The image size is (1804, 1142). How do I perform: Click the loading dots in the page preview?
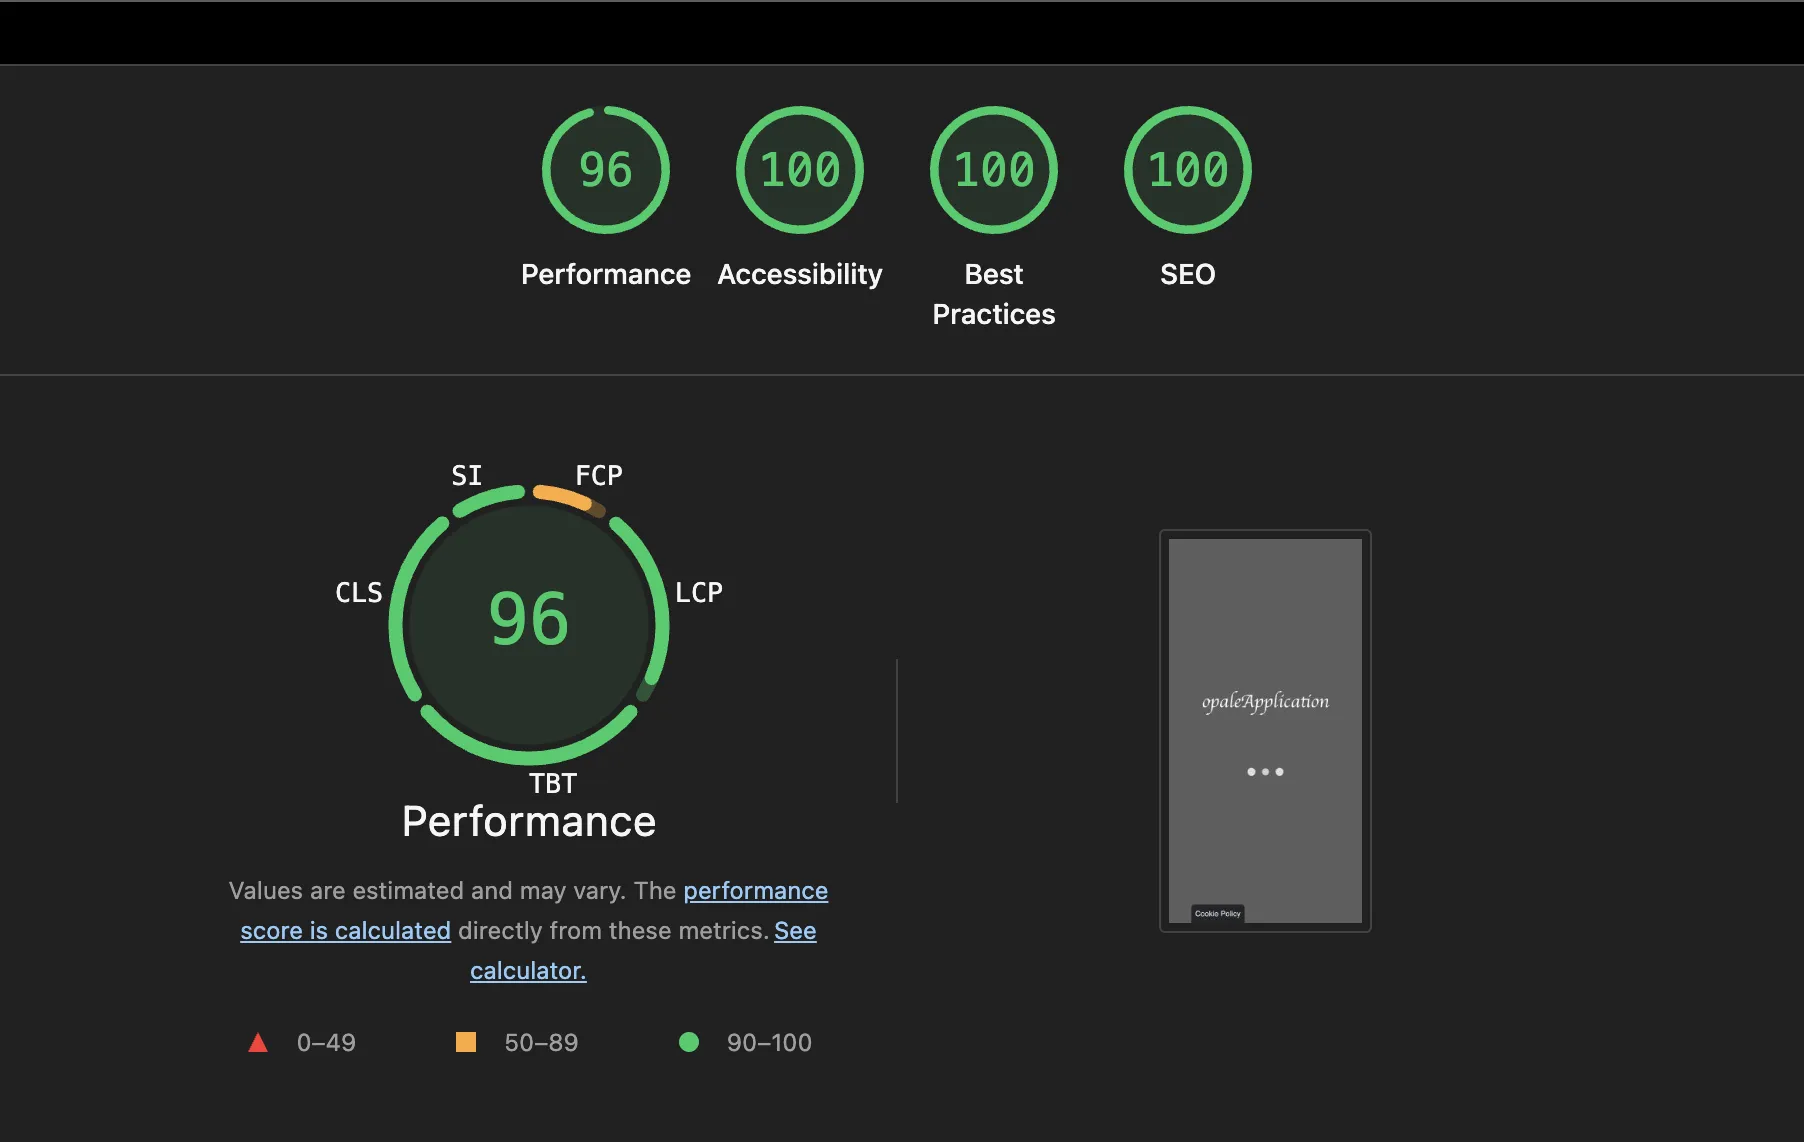(1265, 771)
